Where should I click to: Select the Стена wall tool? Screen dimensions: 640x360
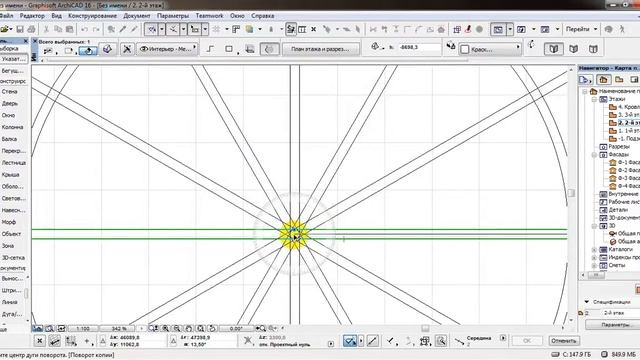(x=9, y=91)
